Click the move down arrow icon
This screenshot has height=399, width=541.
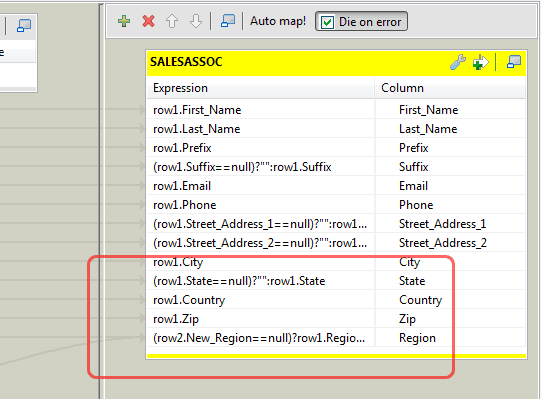[196, 21]
